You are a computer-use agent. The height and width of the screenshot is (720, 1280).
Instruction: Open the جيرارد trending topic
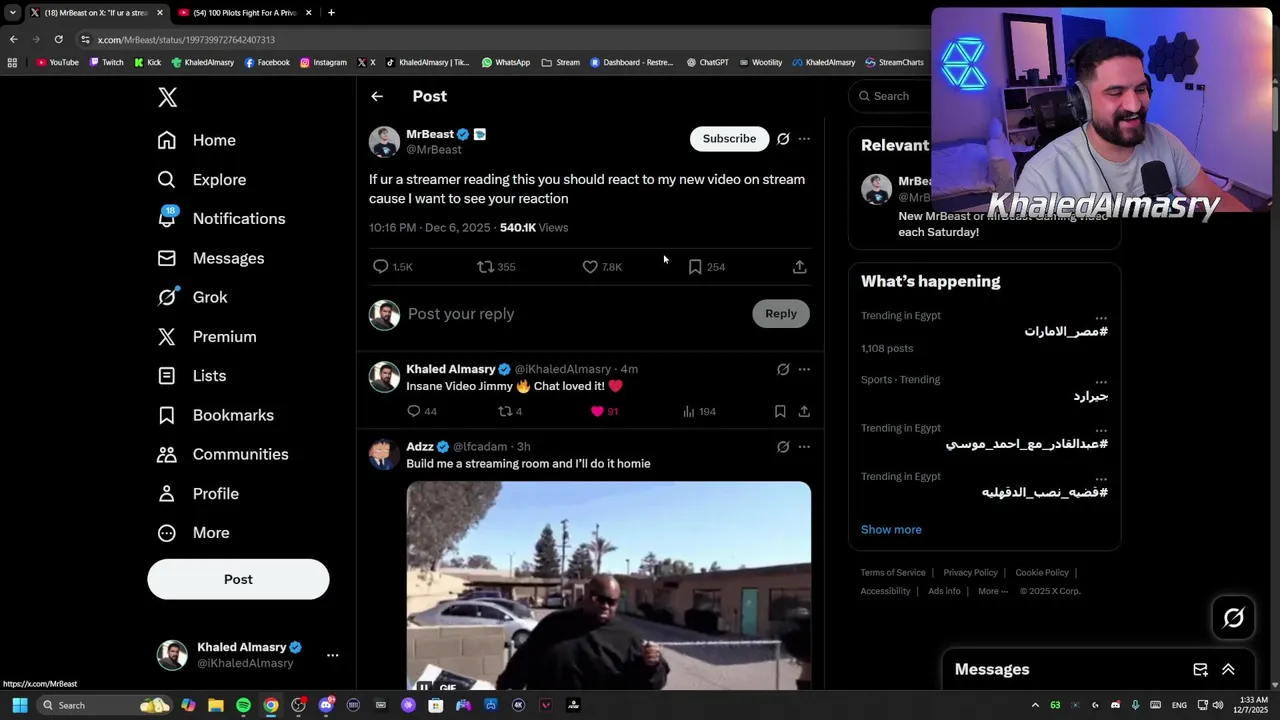click(1090, 396)
